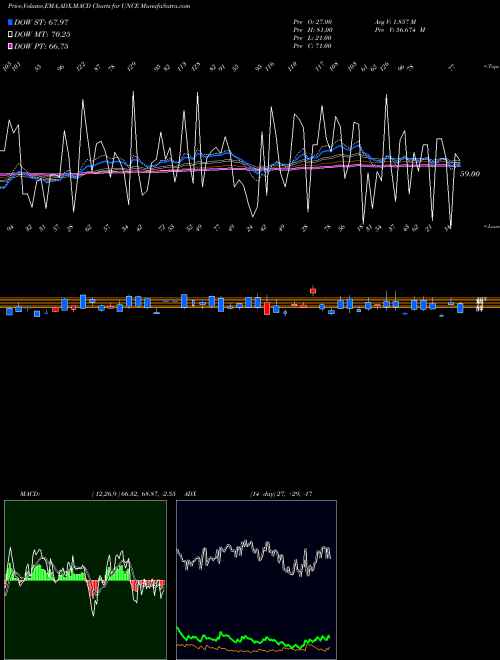Viewport: 500px width, 660px height.
Task: Click the 59.00 price label on chart
Action: [x=470, y=174]
